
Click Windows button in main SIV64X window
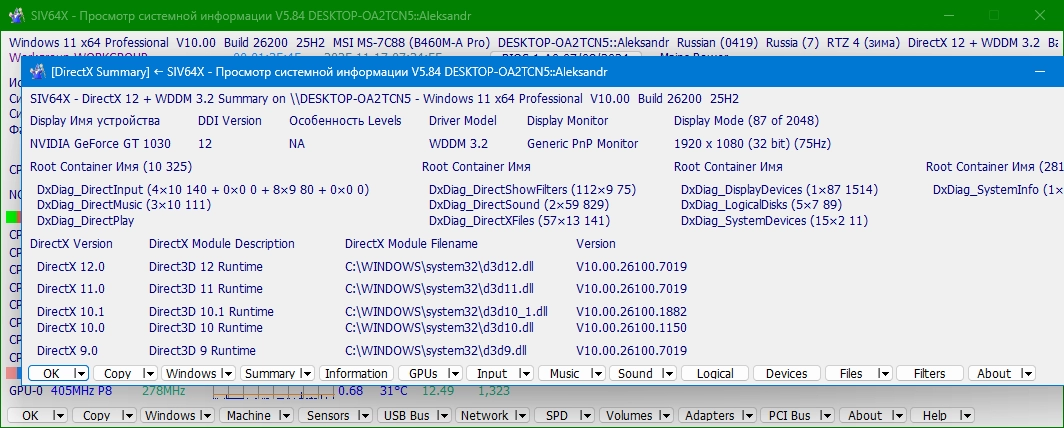tap(170, 415)
